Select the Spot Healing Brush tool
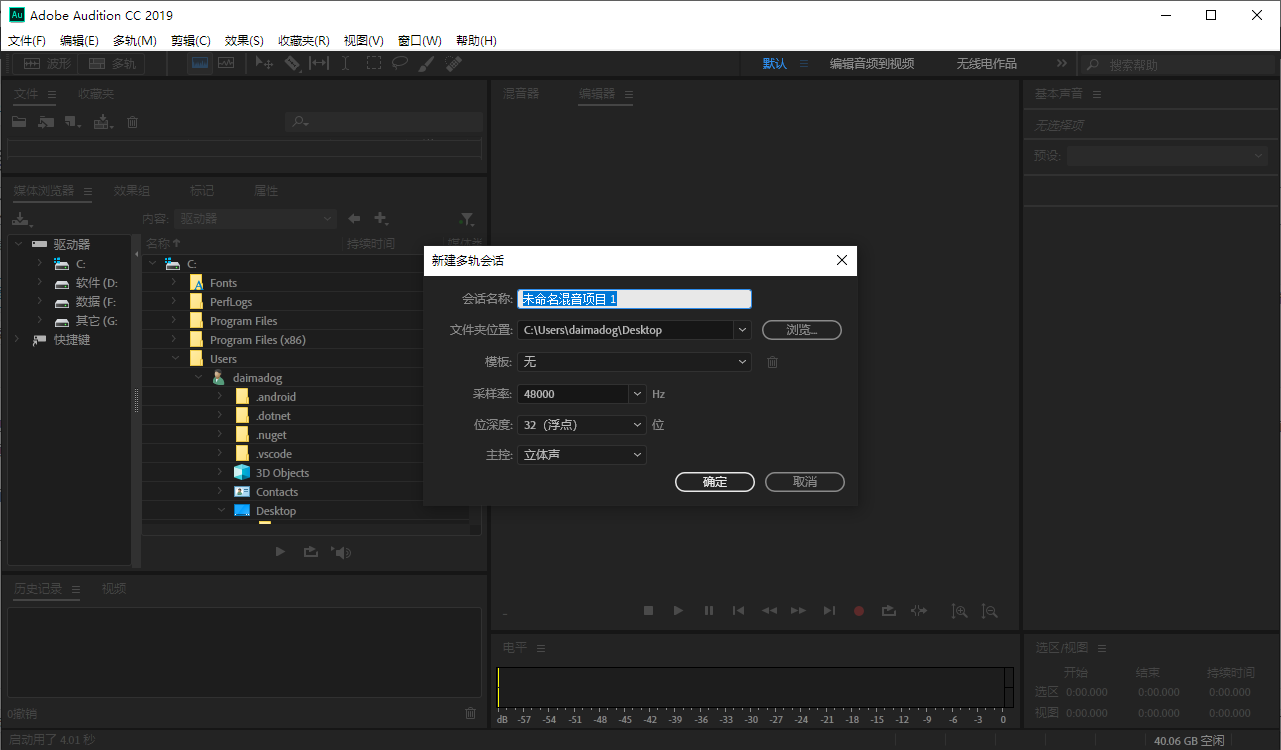The width and height of the screenshot is (1281, 750). [454, 63]
